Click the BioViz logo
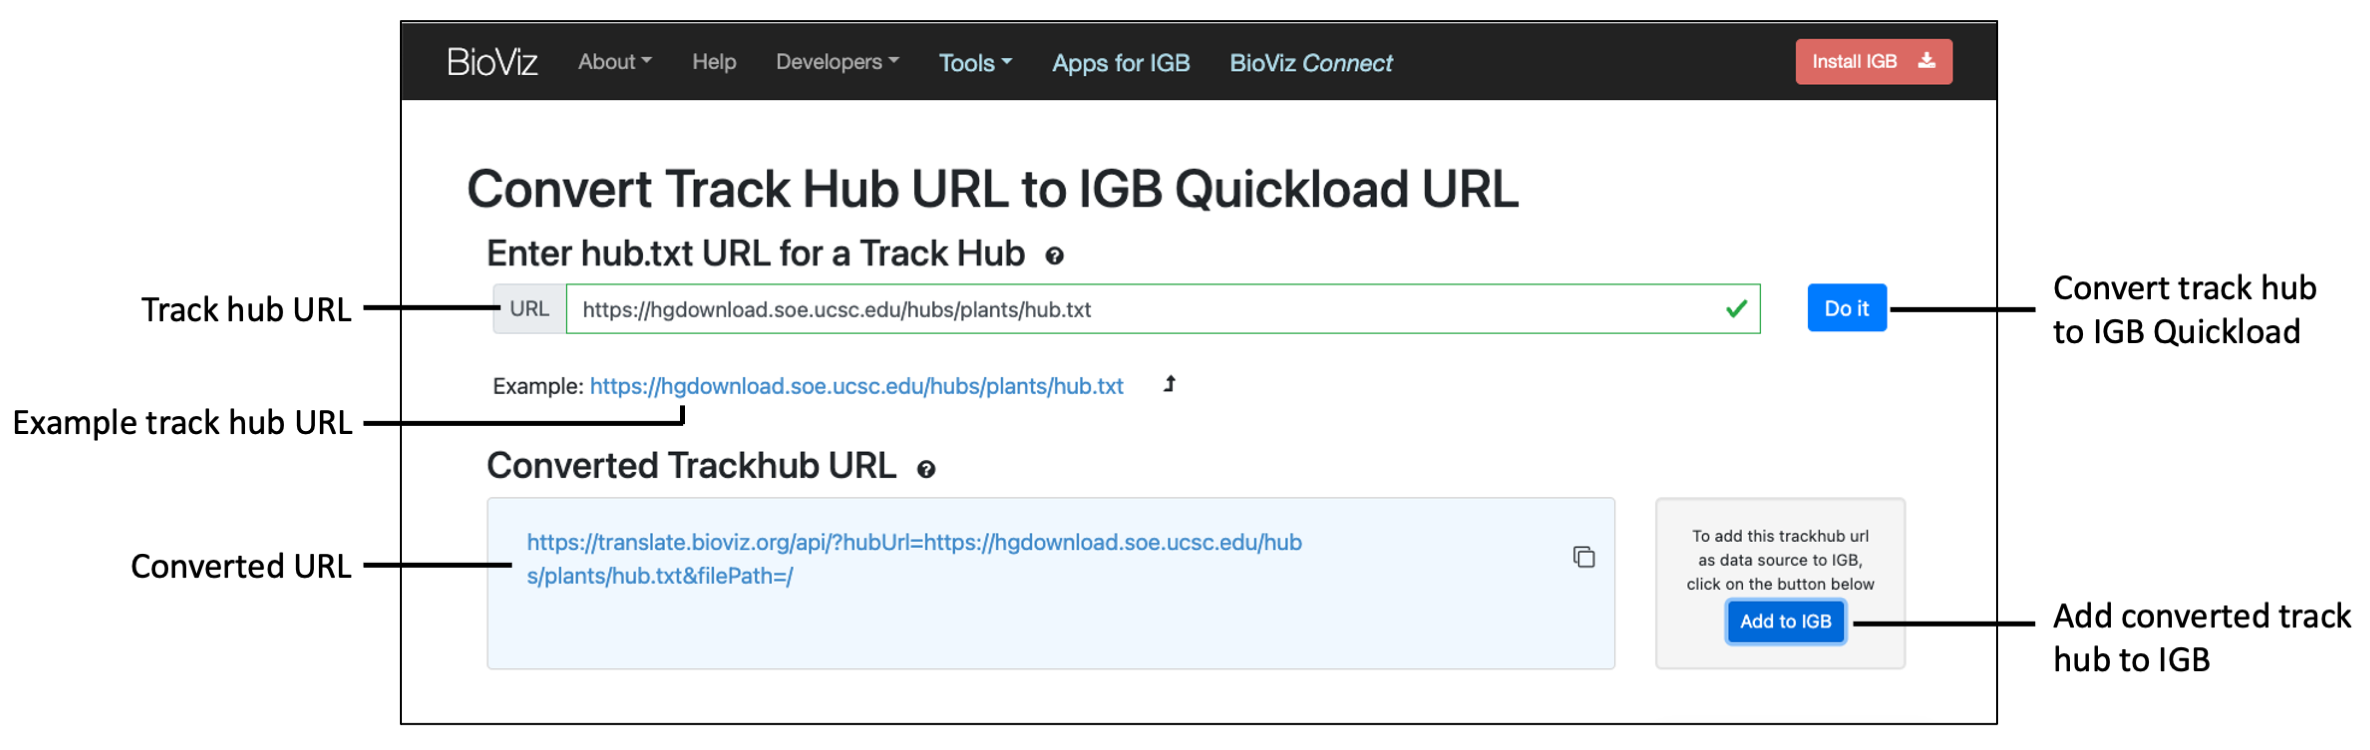Screen dimensions: 2370x750 492,62
